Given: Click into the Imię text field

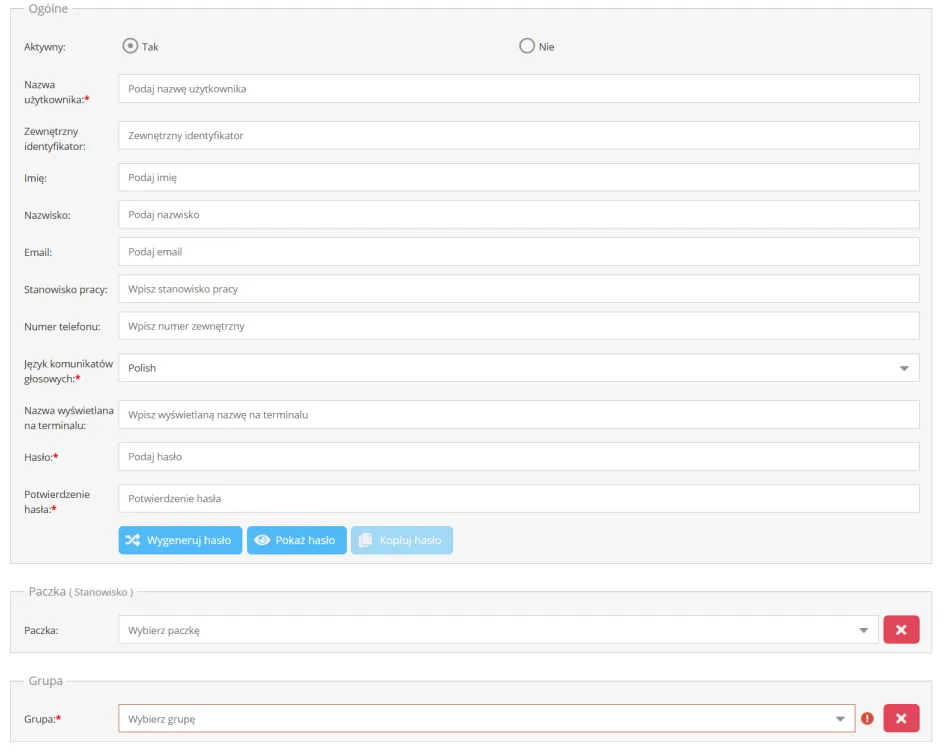Looking at the screenshot, I should point(518,178).
